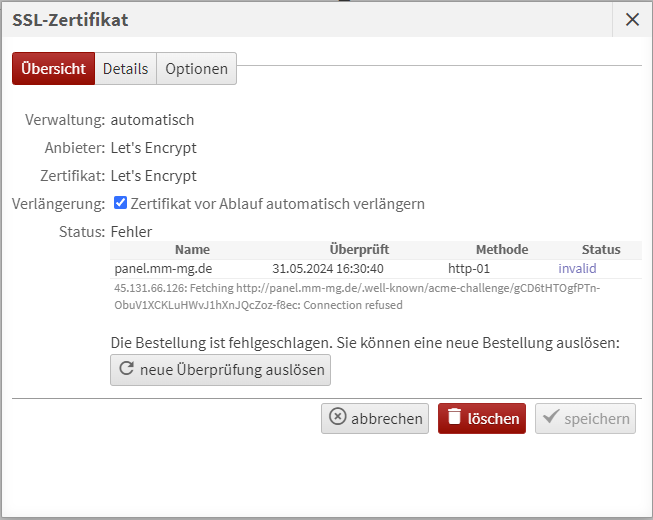Close the SSL-Zertifikat dialog with the X
Screen dimensions: 653x520
click(632, 19)
